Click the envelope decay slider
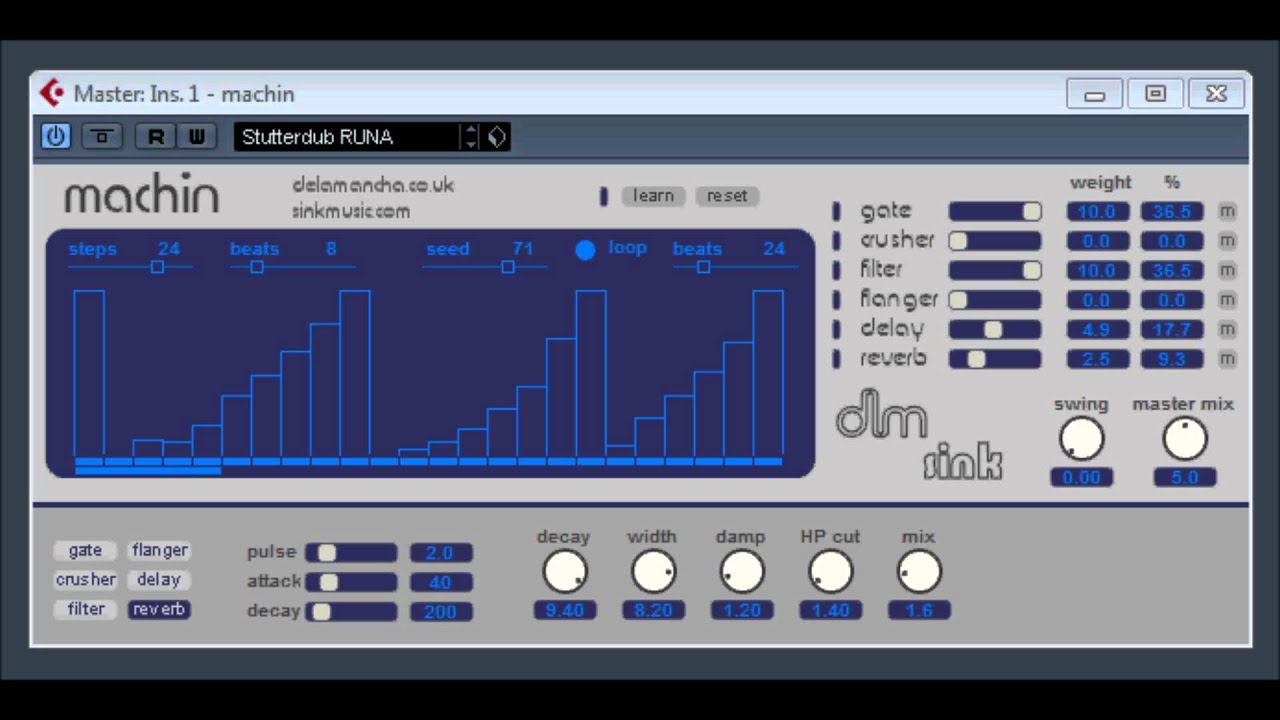The image size is (1280, 720). coord(351,612)
